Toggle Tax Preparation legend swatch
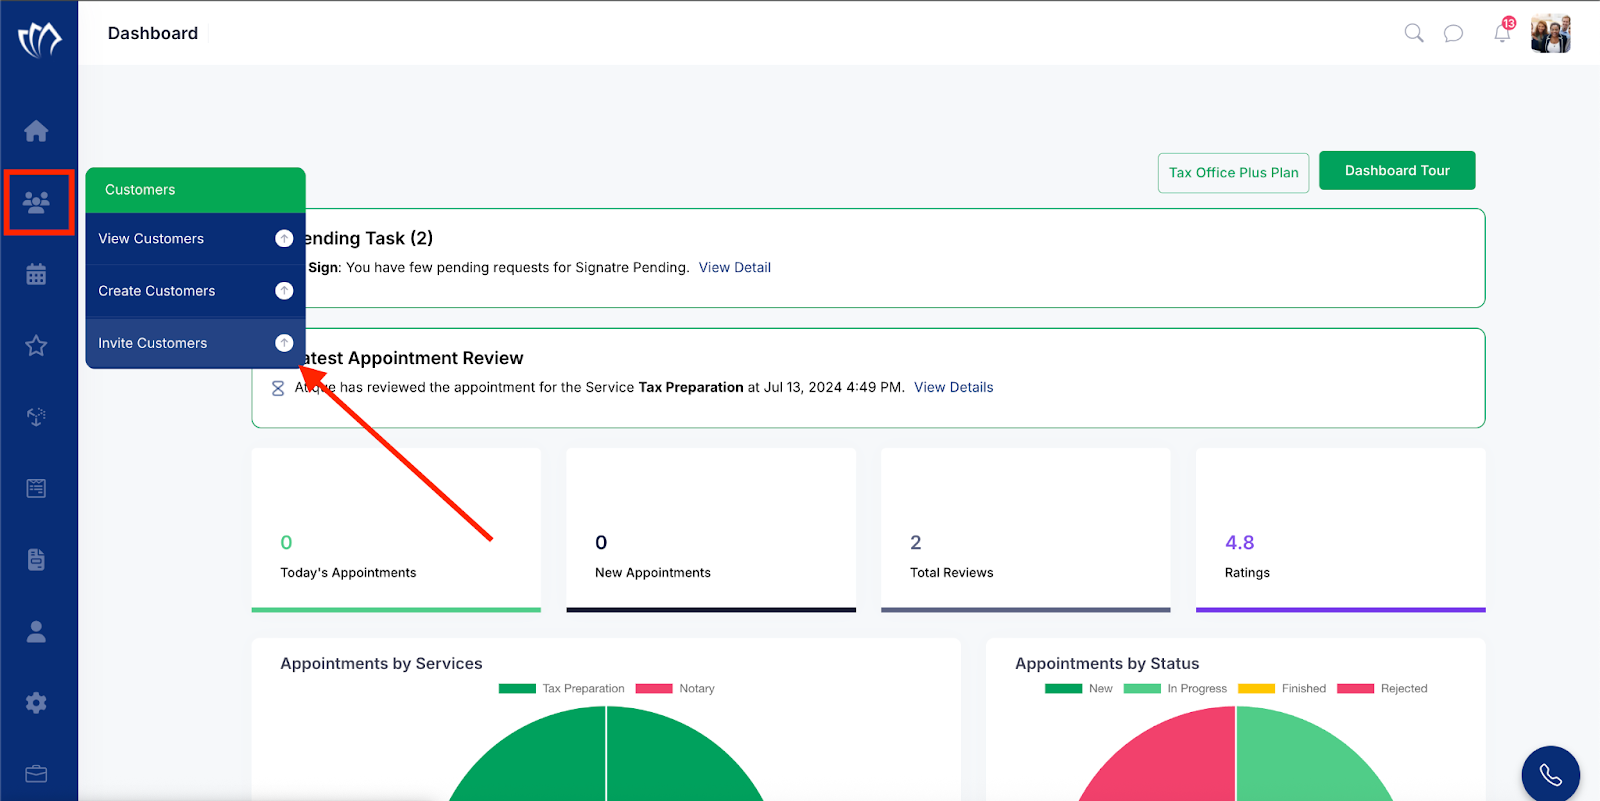The width and height of the screenshot is (1600, 801). coord(517,688)
